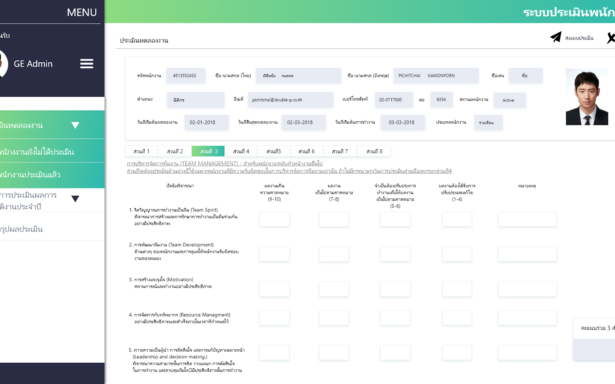Screen dimensions: 615x384
Task: Click Leadership and decision making box under (5-6)
Action: 395,353
